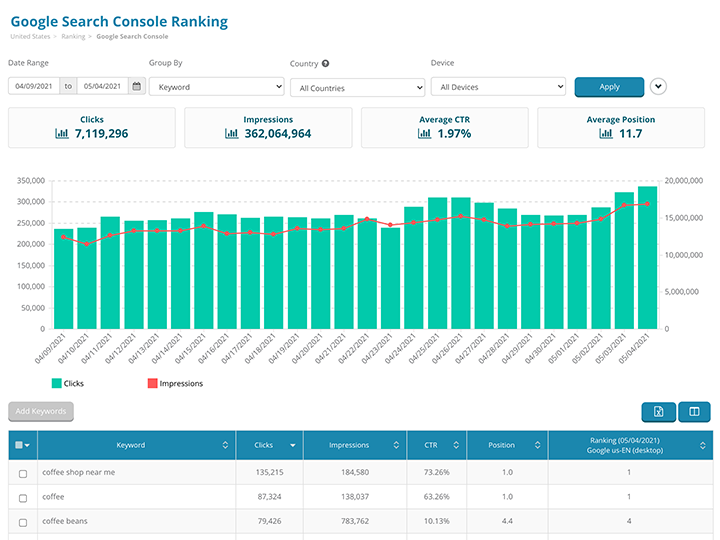This screenshot has height=540, width=720.
Task: Click bar chart icon in Clicks card
Action: point(64,134)
